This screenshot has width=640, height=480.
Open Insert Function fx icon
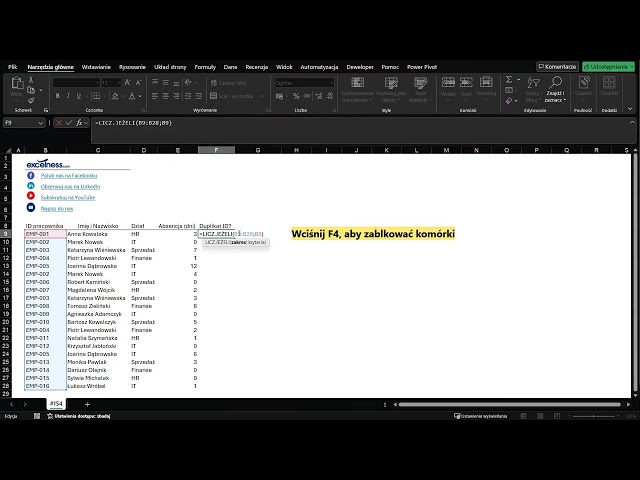coord(79,122)
